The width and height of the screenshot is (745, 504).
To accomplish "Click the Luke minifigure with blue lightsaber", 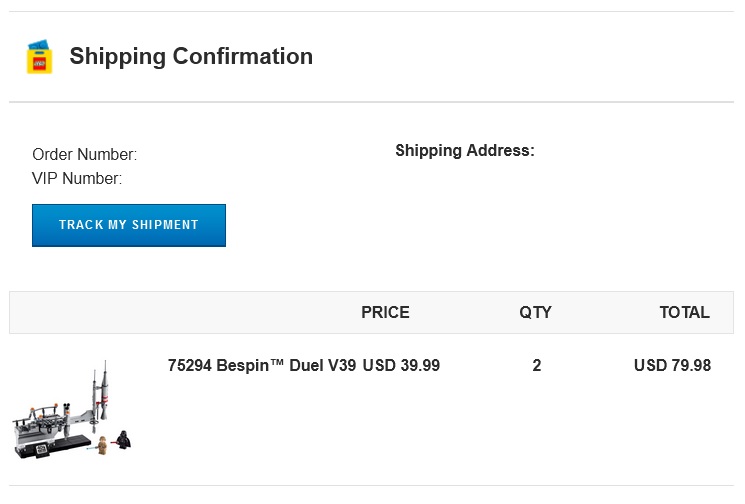I will (x=101, y=445).
